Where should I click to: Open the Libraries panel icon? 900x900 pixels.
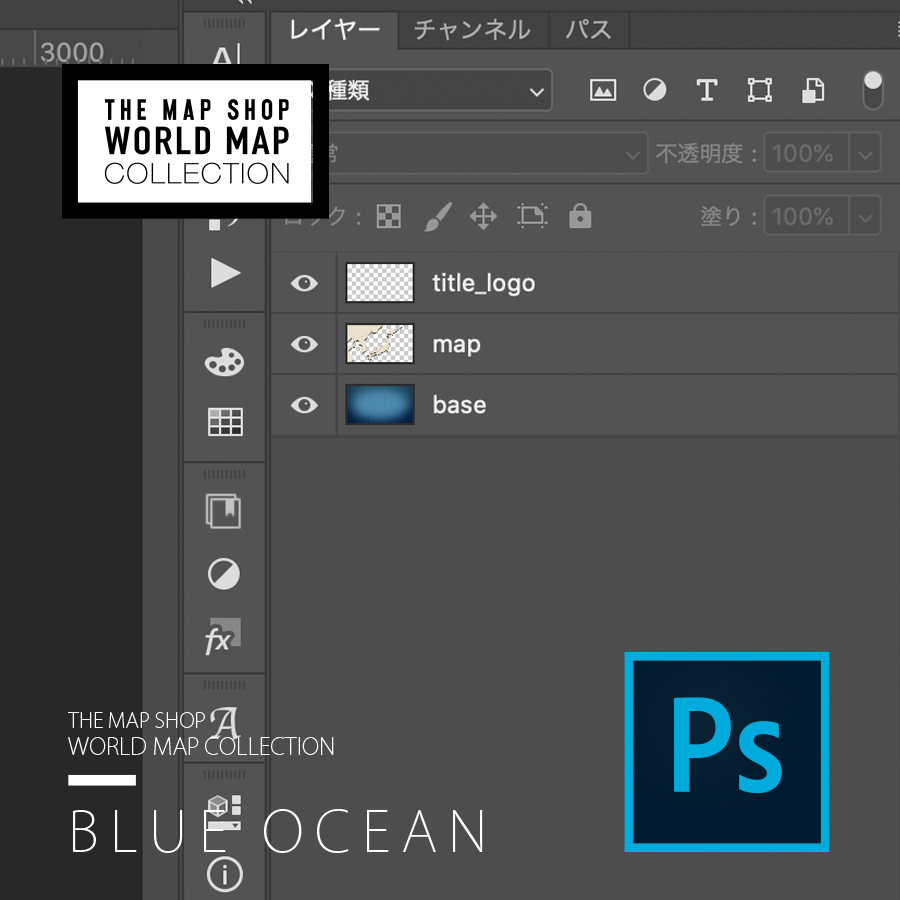point(223,511)
